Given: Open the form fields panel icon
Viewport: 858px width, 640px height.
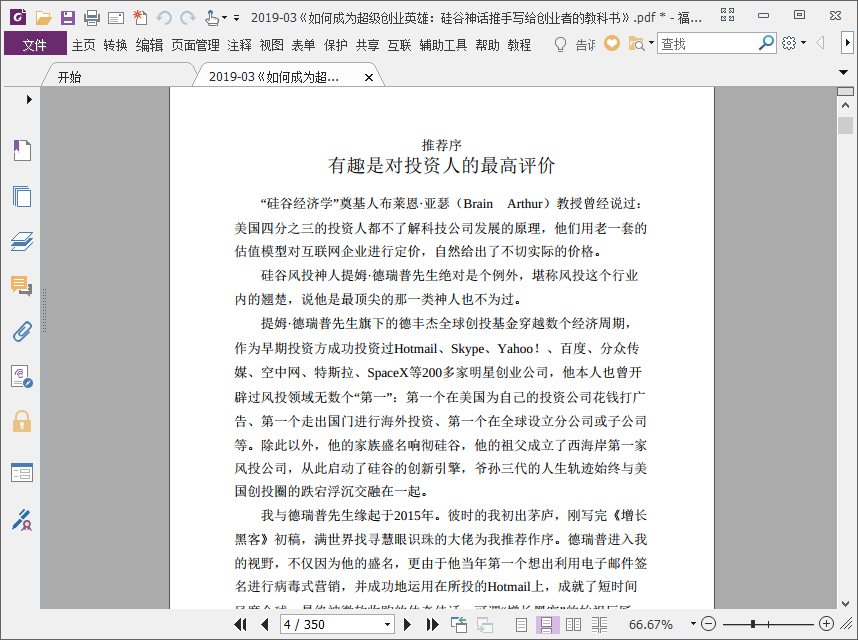Looking at the screenshot, I should pos(22,473).
